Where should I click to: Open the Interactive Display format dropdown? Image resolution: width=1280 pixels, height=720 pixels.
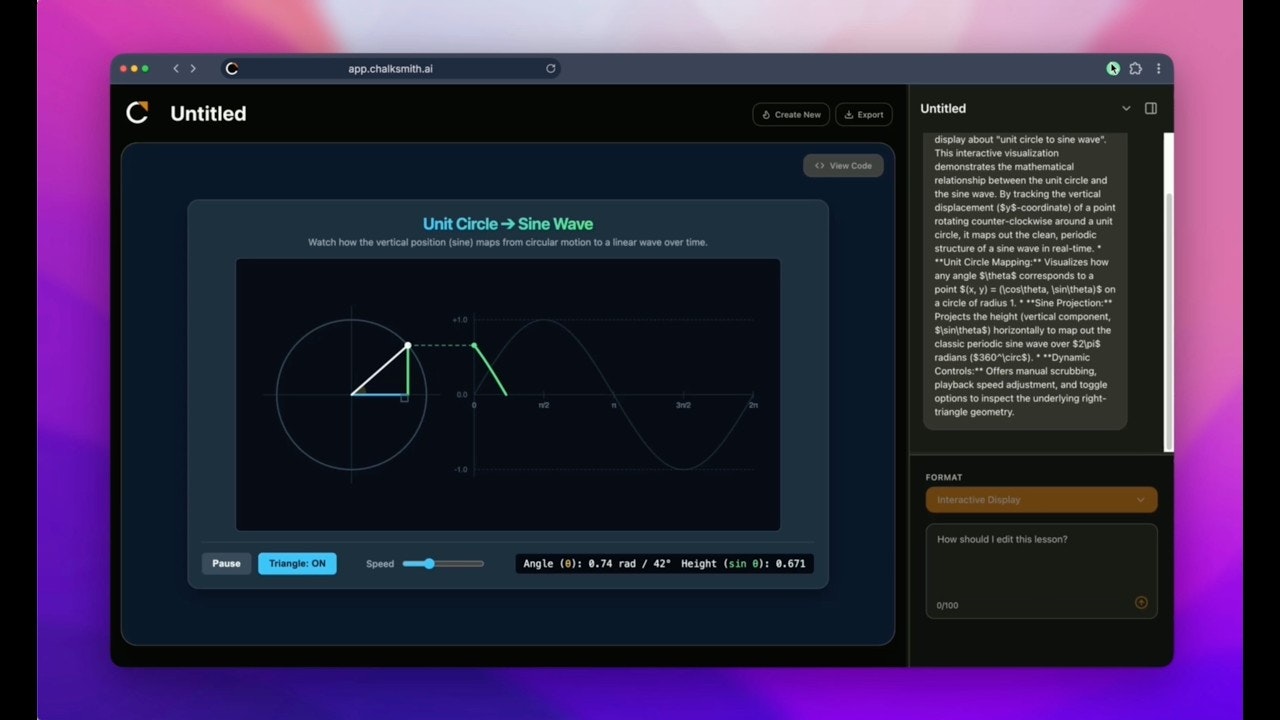coord(1041,500)
